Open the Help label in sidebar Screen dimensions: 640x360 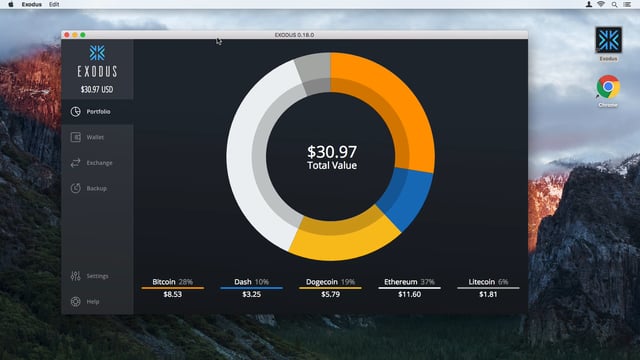pyautogui.click(x=93, y=301)
